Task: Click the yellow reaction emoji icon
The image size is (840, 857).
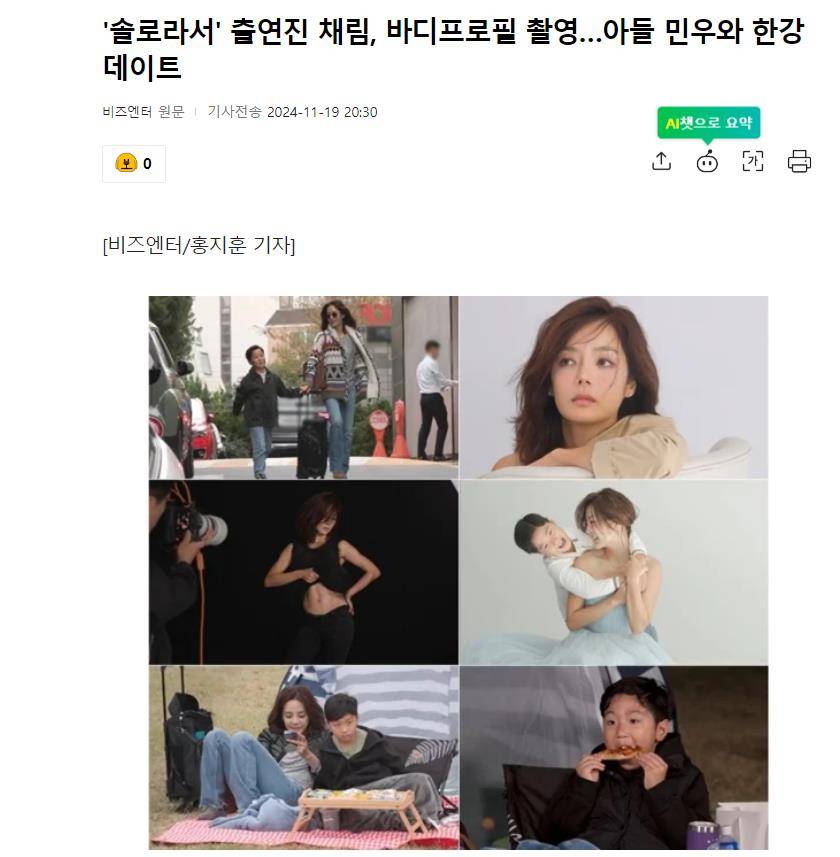Action: coord(126,163)
